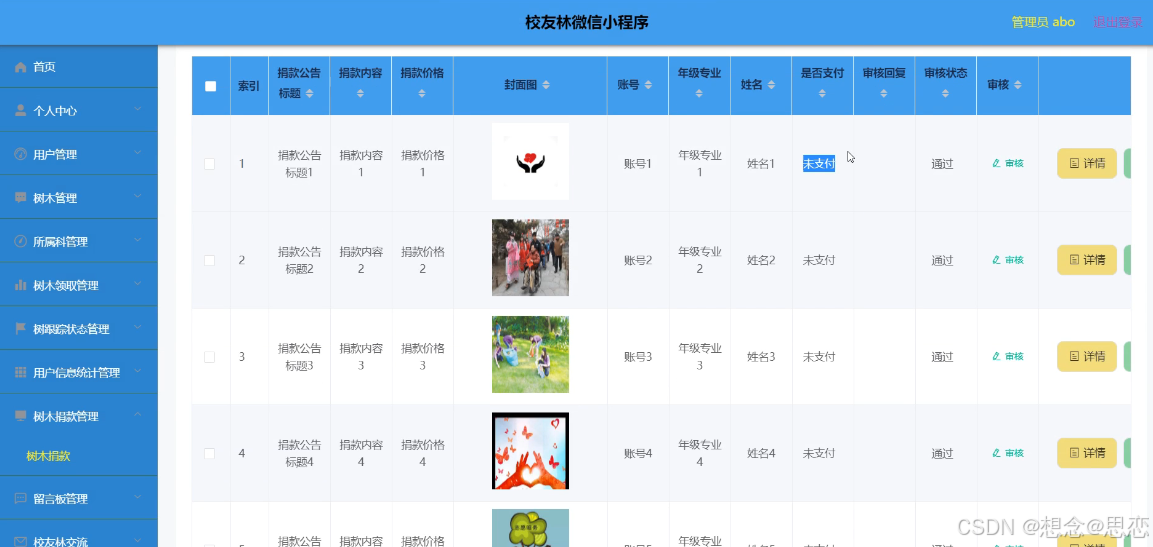
Task: Collapse the 树木捐款管理 chevron
Action: 138,415
